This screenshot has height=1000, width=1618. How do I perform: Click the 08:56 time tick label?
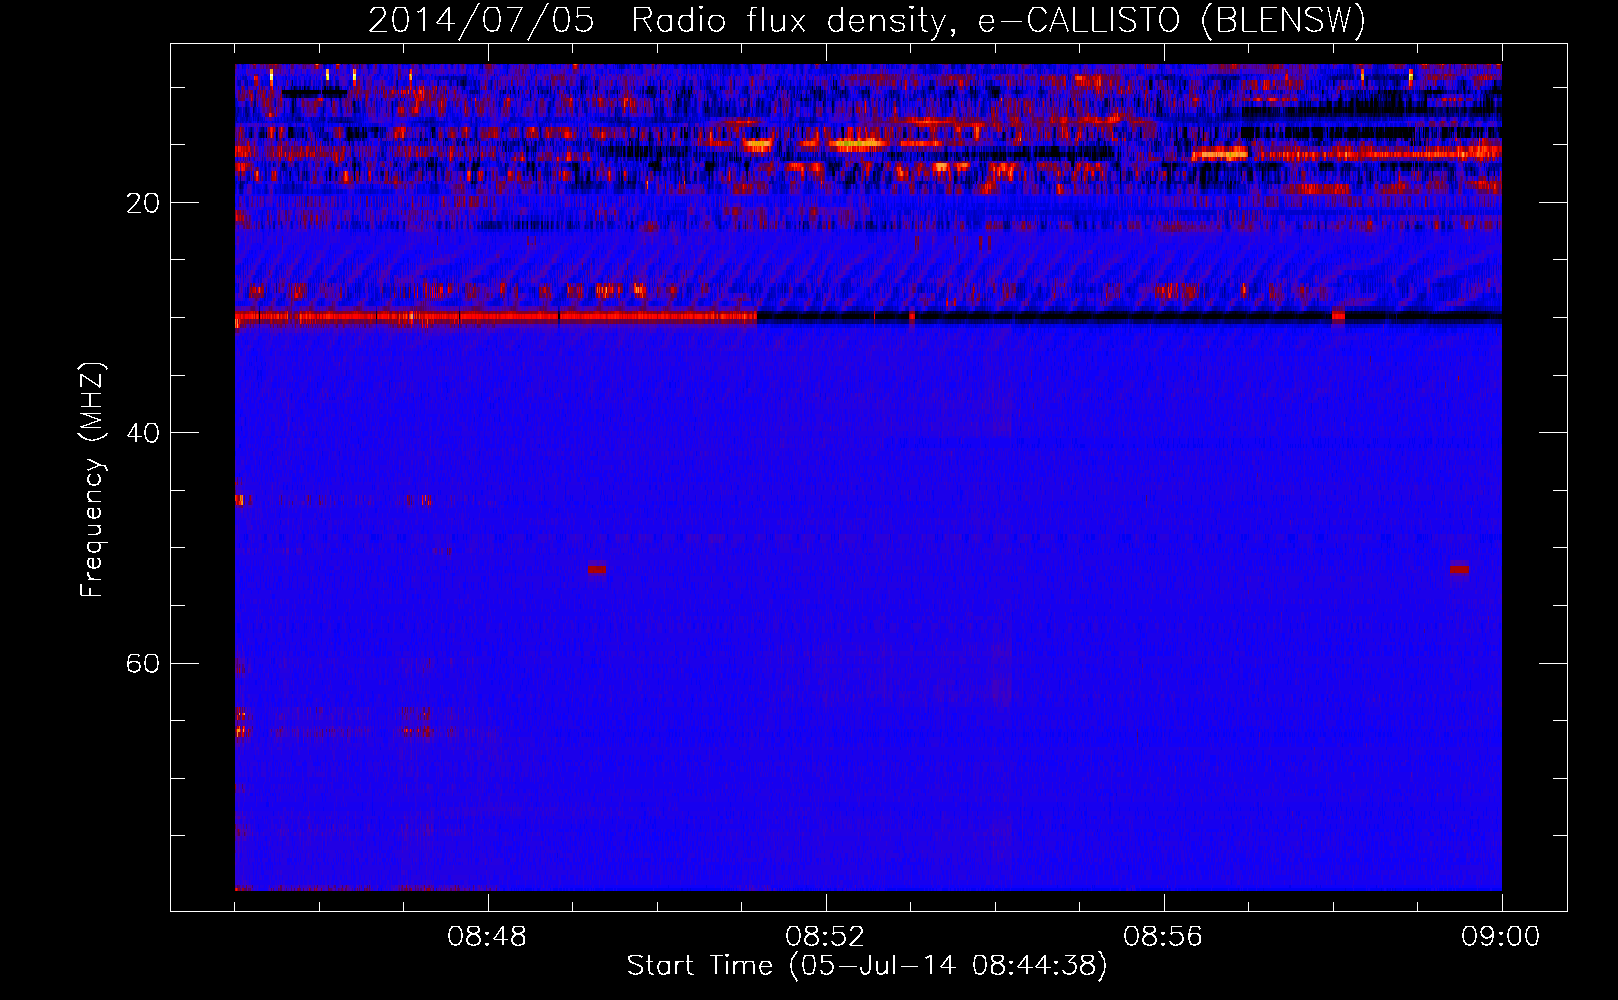1163,937
